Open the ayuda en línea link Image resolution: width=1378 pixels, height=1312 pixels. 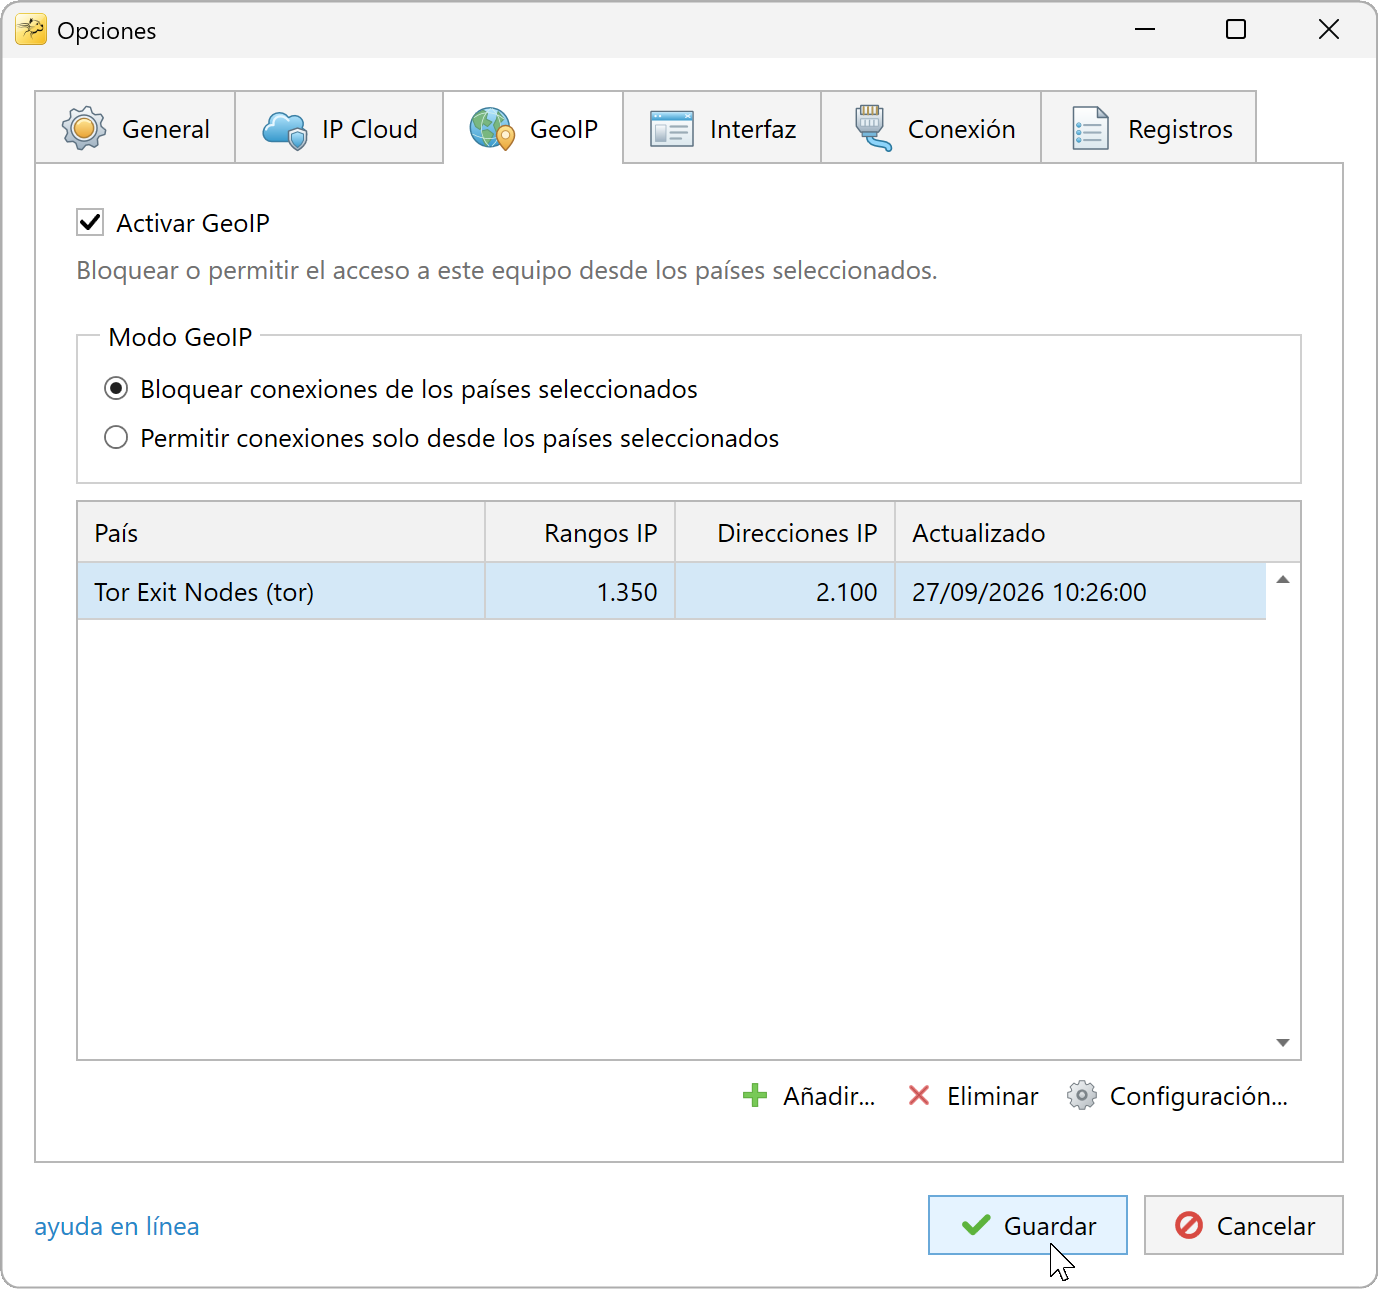117,1226
